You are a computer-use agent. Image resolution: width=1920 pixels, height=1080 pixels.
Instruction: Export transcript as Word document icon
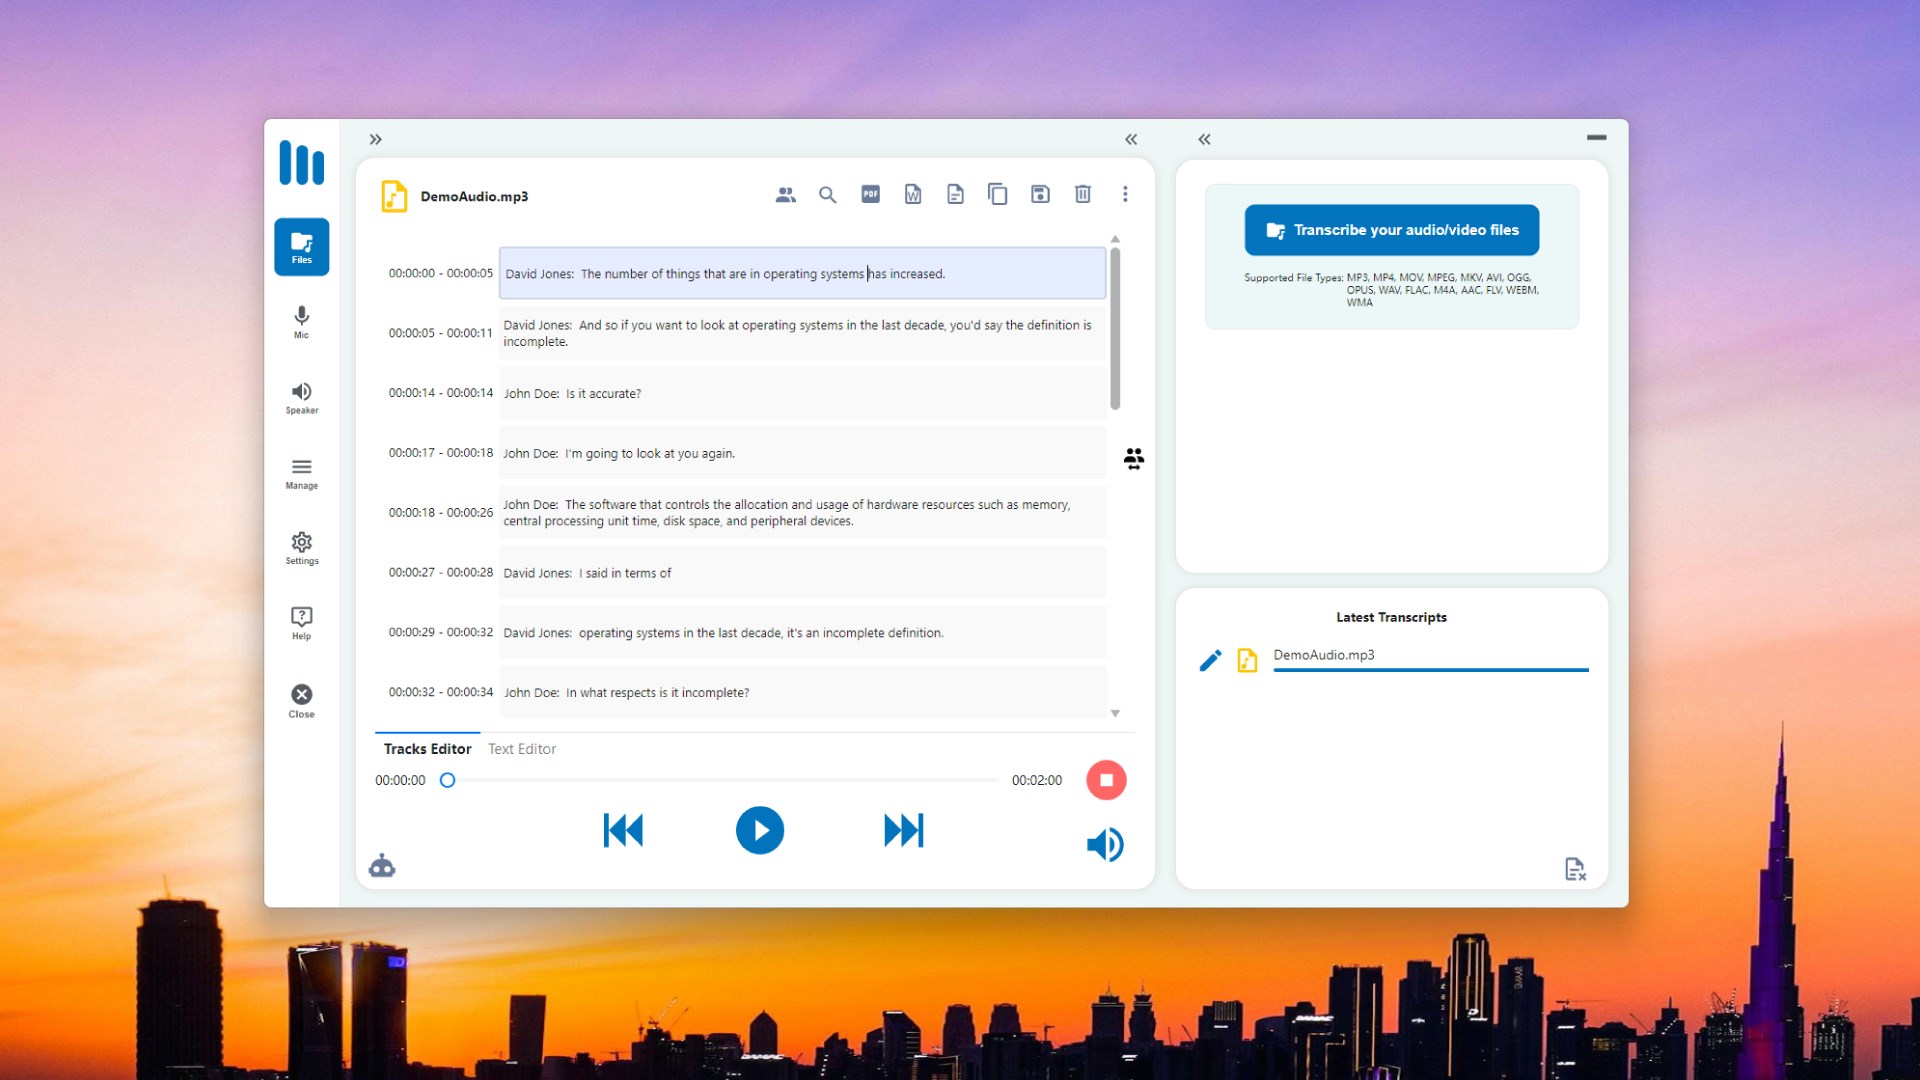point(913,194)
